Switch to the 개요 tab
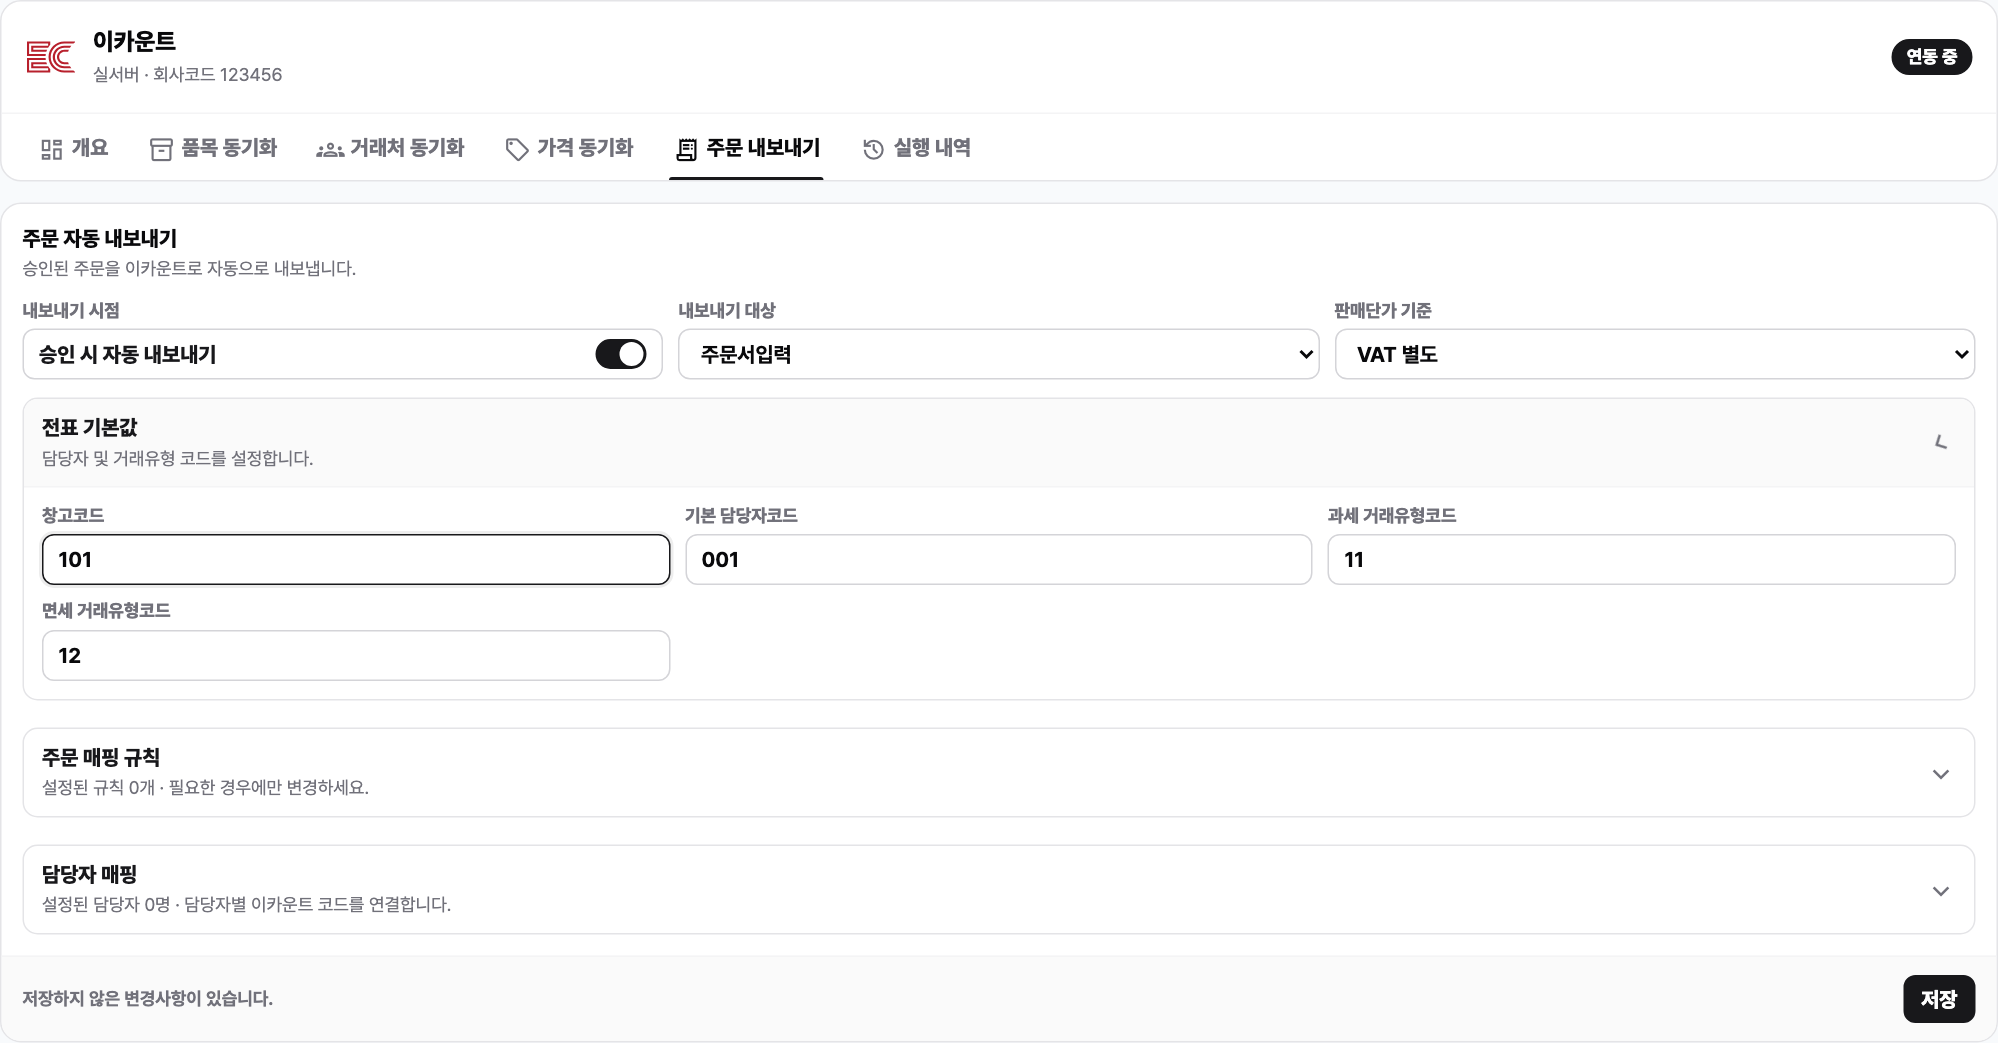 click(75, 148)
